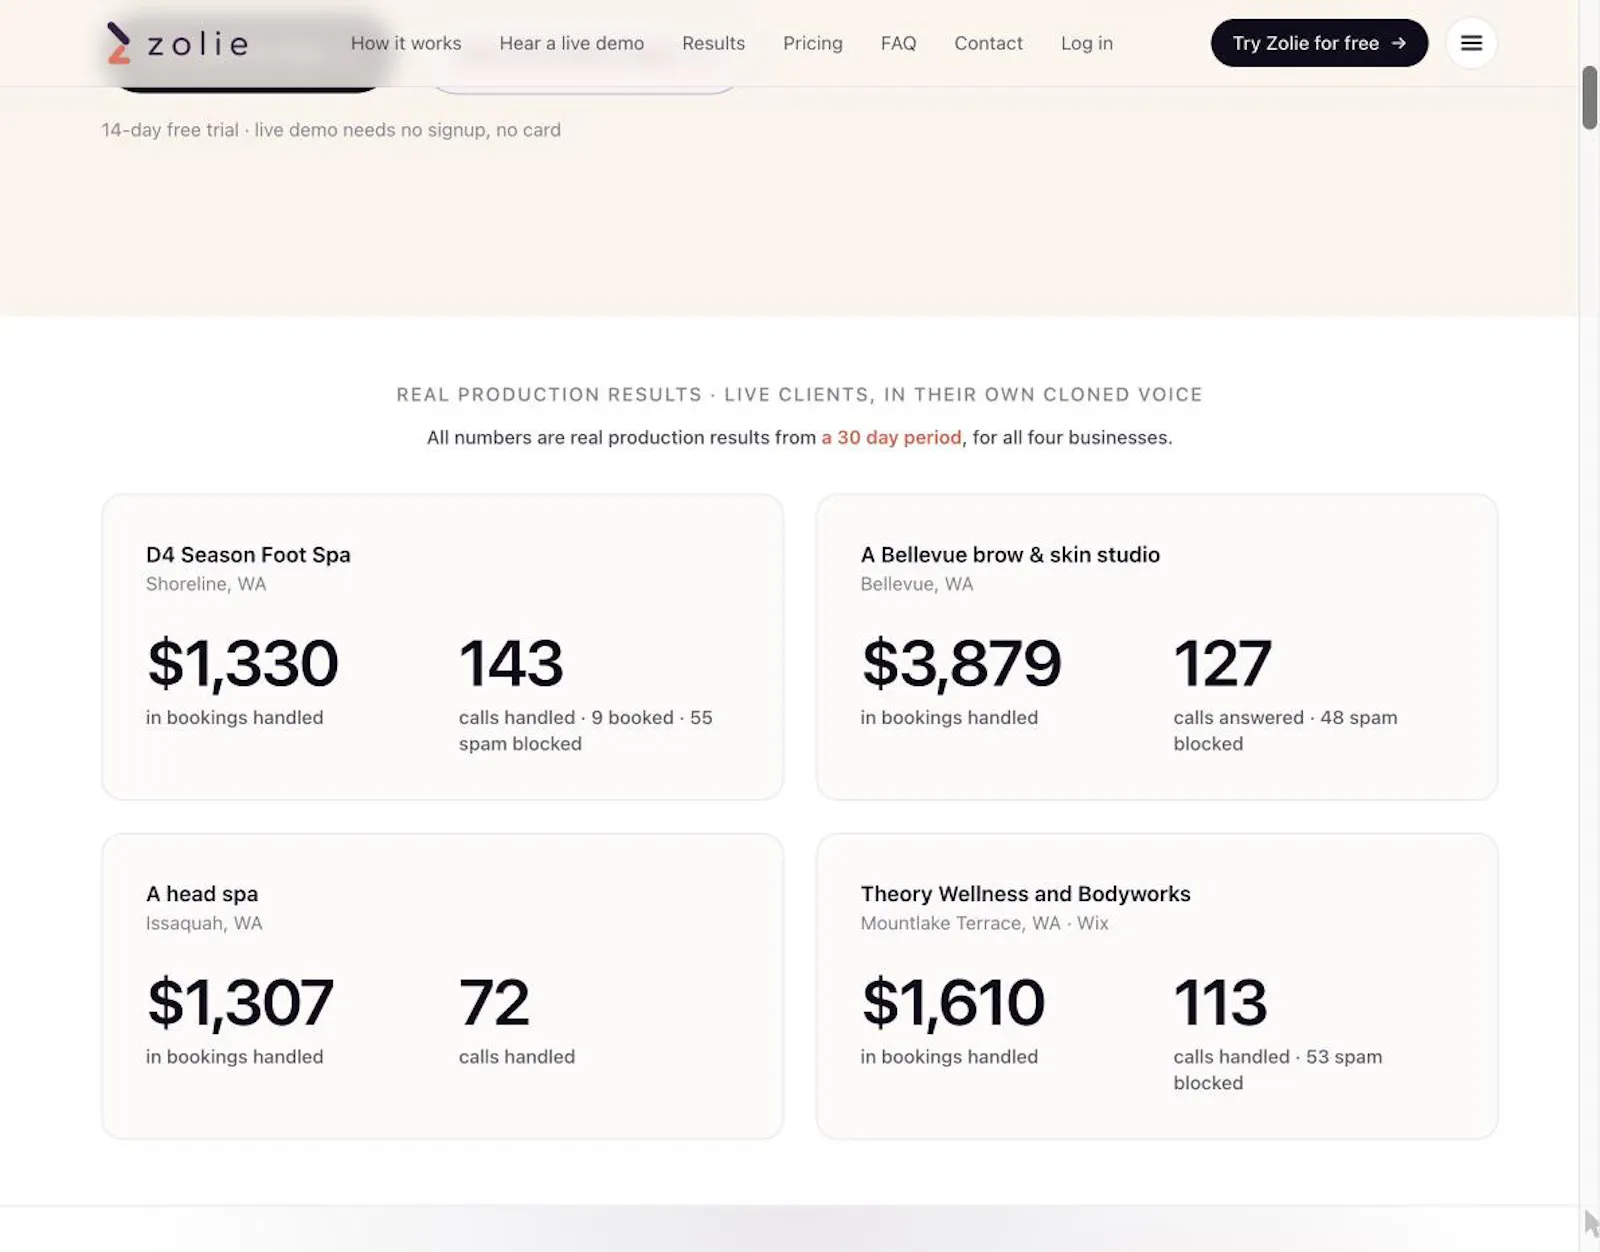Open the Contact nav link
The height and width of the screenshot is (1252, 1600).
[988, 43]
